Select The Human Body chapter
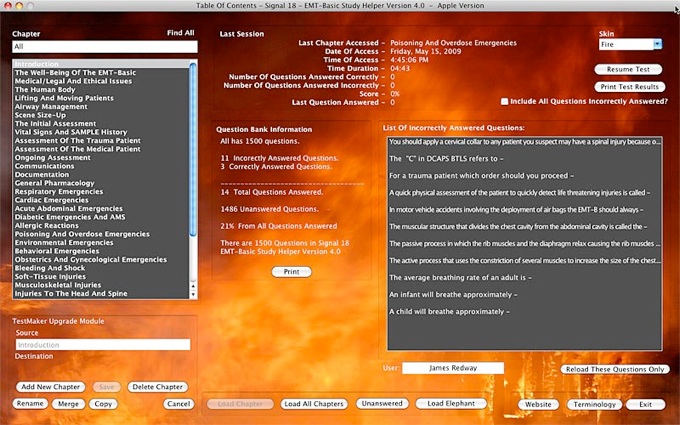This screenshot has width=680, height=425. [x=101, y=90]
